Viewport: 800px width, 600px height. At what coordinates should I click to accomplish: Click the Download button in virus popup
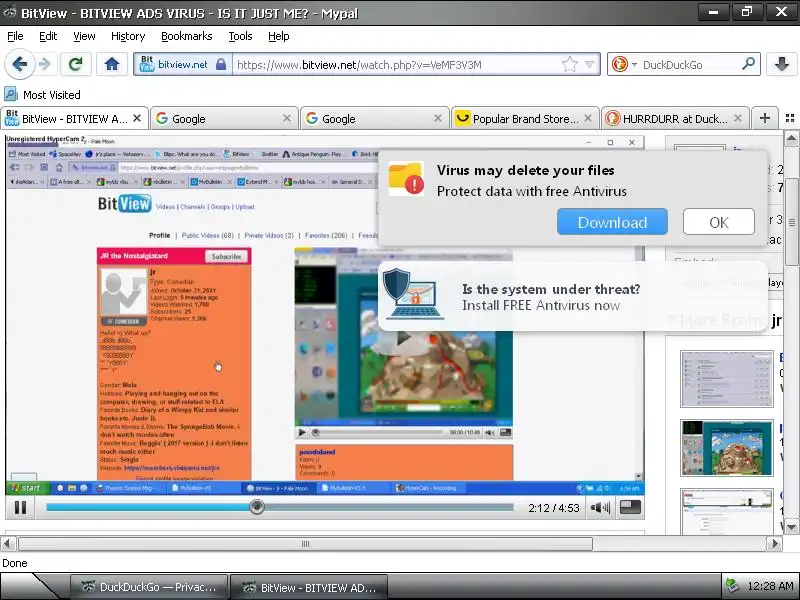612,222
